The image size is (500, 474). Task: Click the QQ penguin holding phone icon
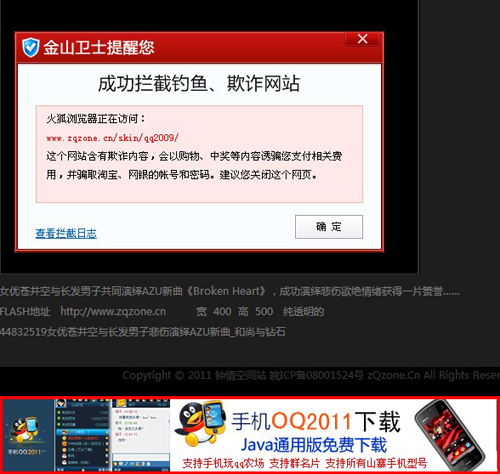[200, 423]
